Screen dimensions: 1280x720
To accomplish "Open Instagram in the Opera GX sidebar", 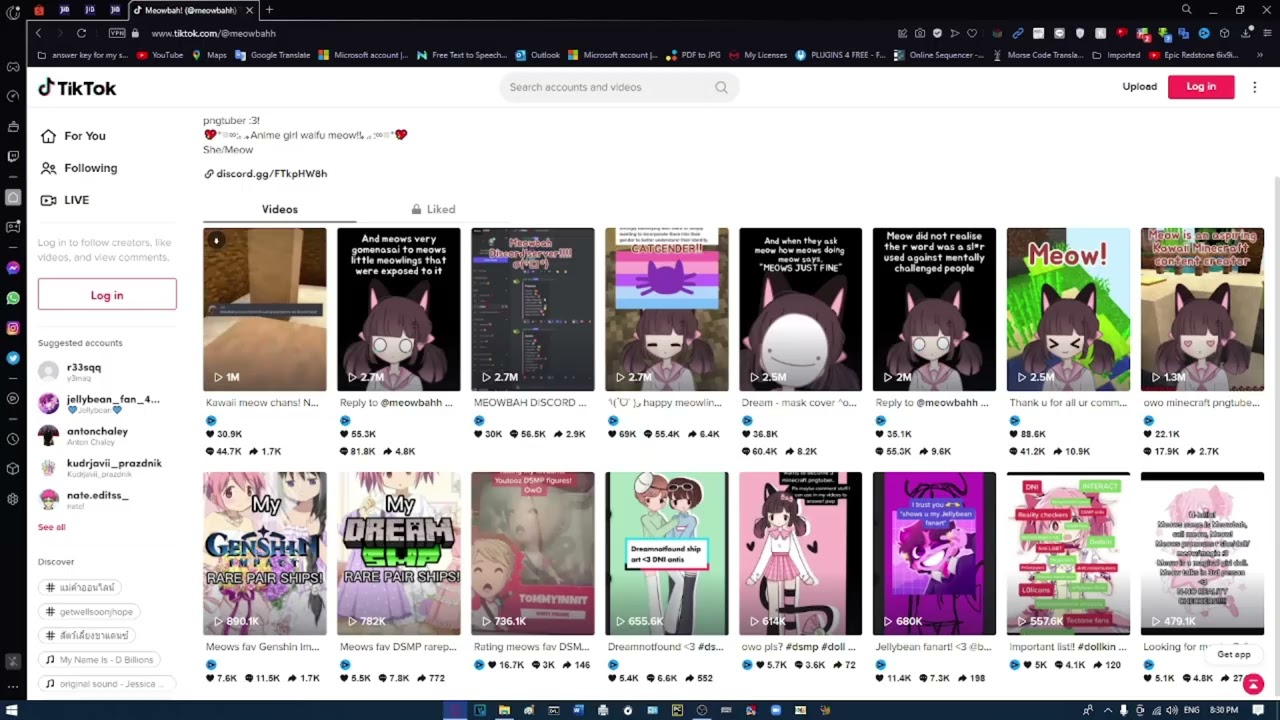I will coord(13,328).
